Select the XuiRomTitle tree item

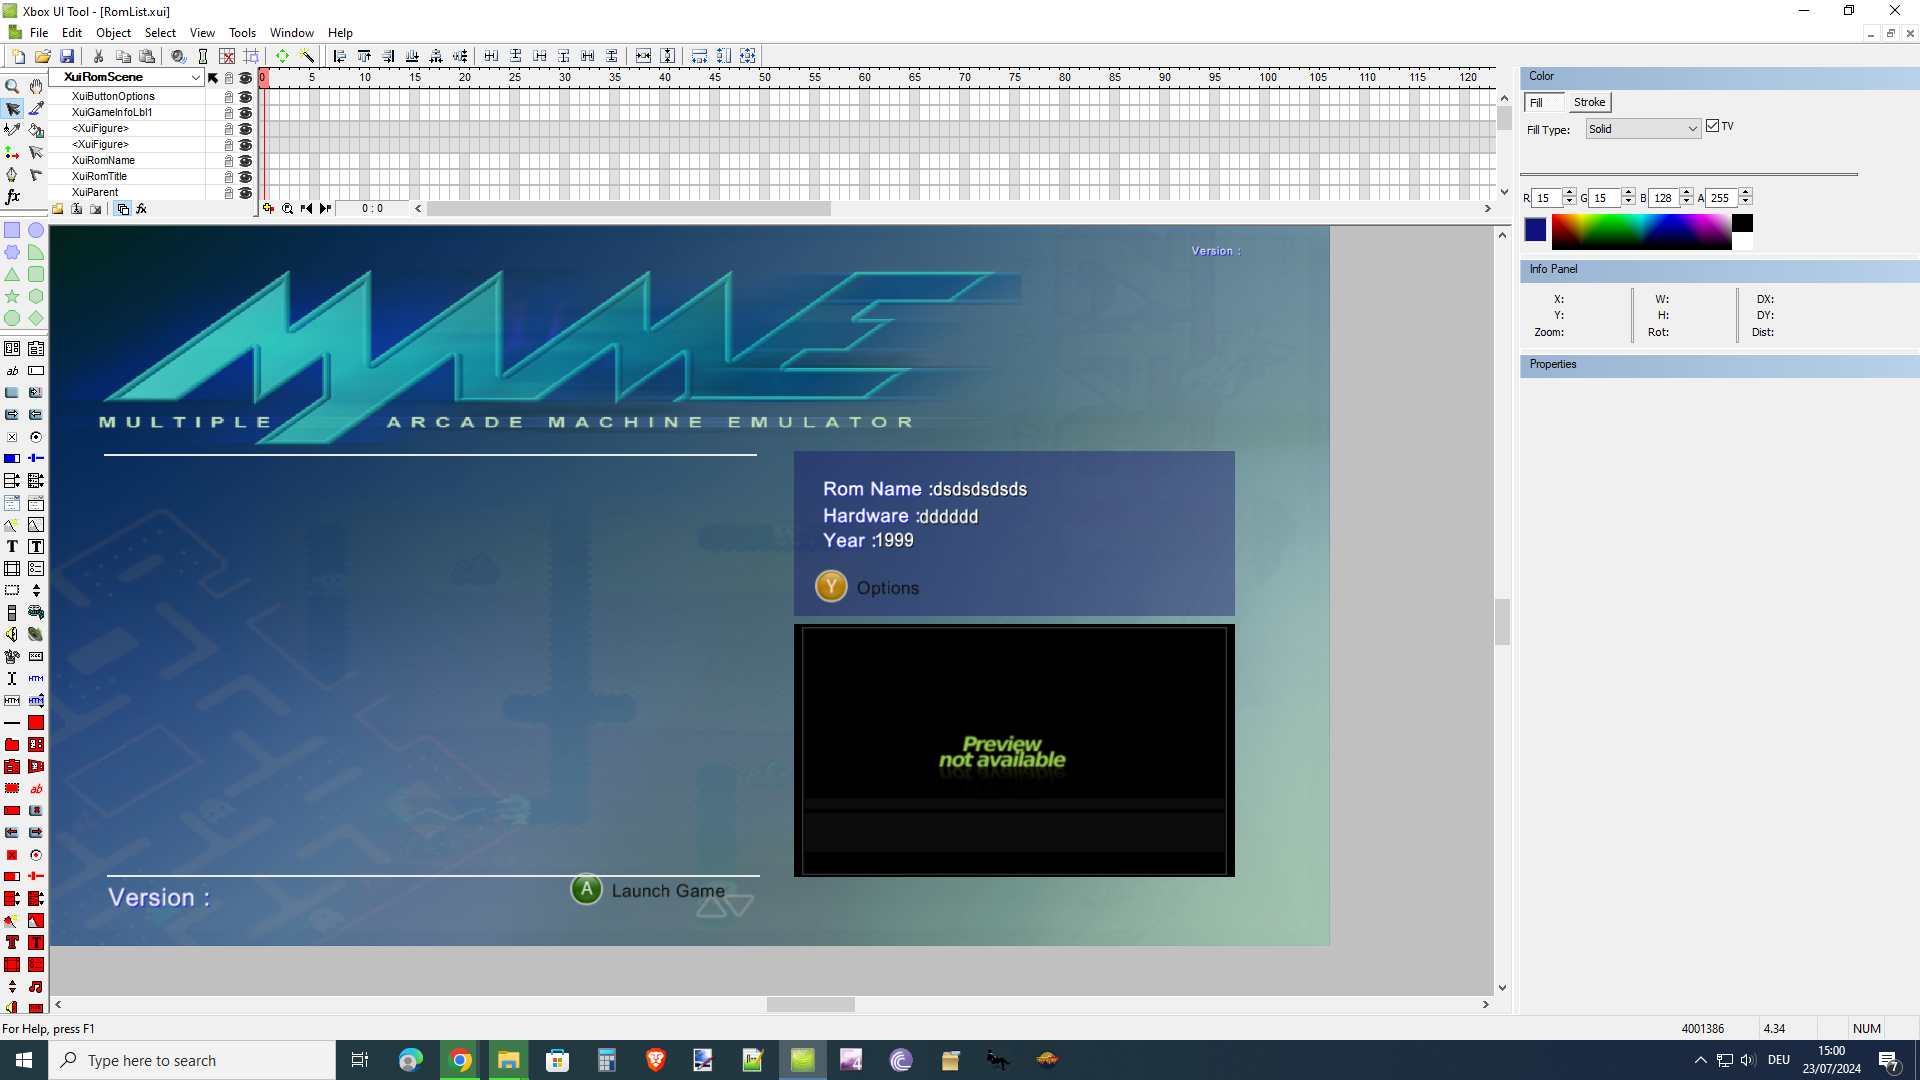99,177
